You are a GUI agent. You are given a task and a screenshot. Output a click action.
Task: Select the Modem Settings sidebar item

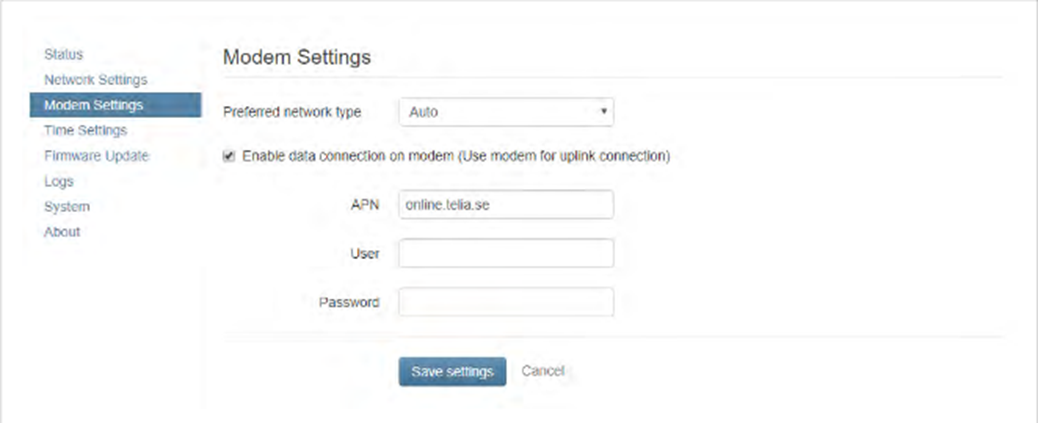pyautogui.click(x=115, y=105)
